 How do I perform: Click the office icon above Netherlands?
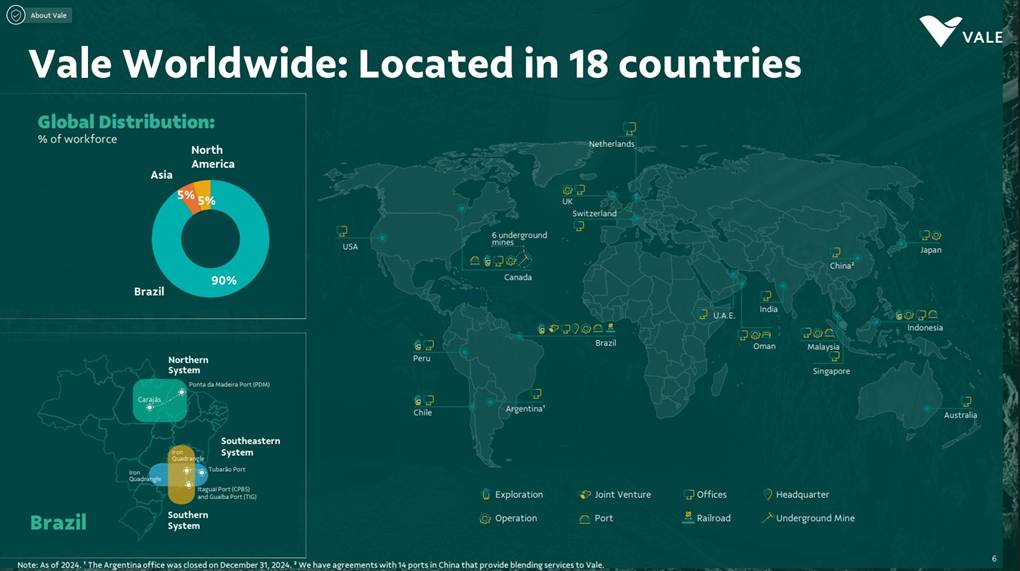point(629,129)
